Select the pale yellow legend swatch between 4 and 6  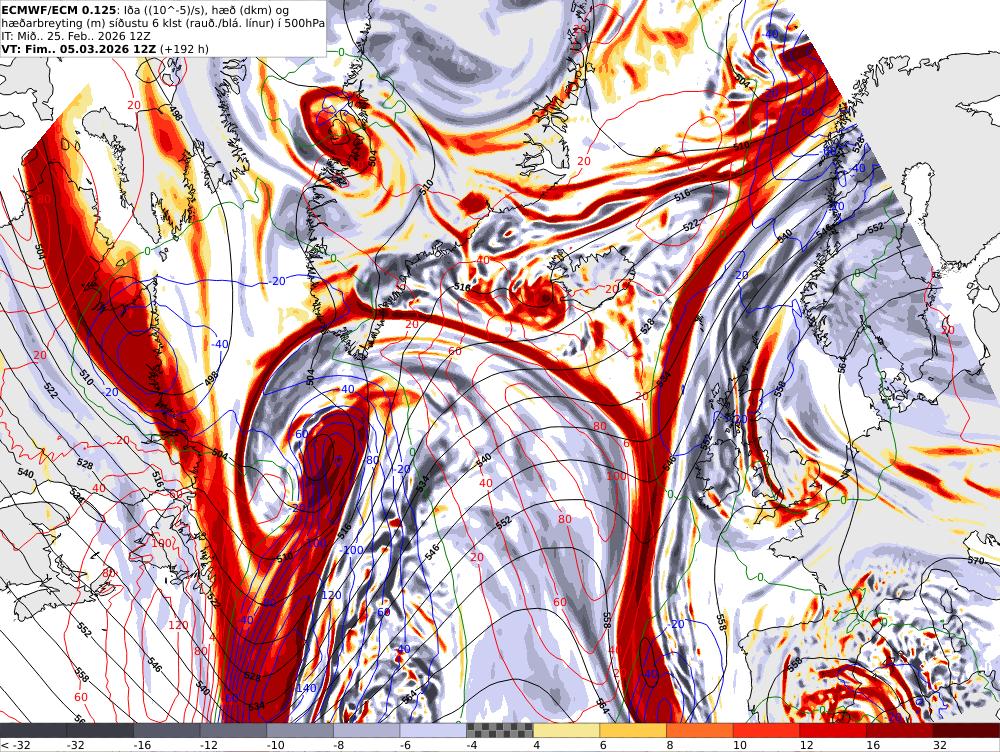click(567, 731)
